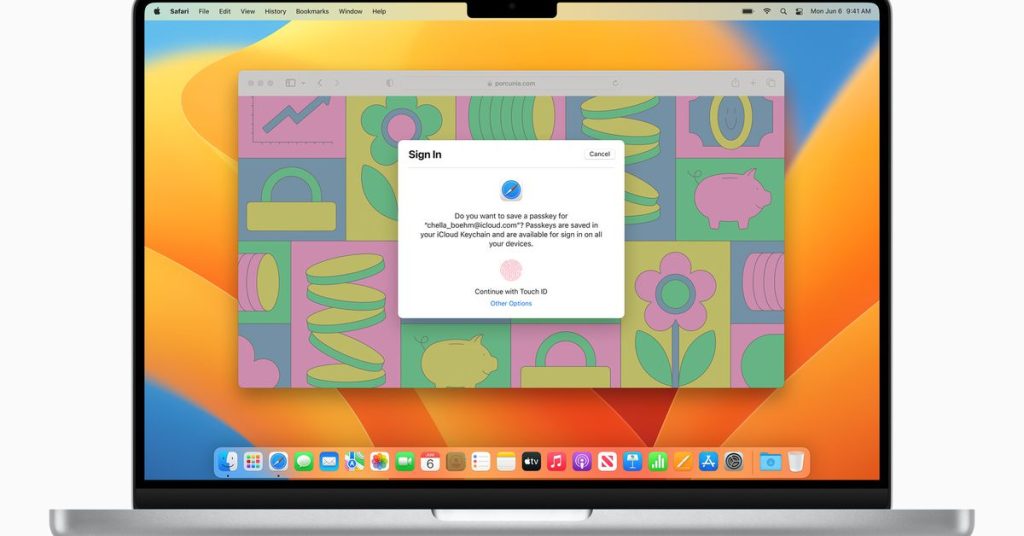Image resolution: width=1024 pixels, height=536 pixels.
Task: Open the tab overview icon in Safari
Action: [x=771, y=83]
